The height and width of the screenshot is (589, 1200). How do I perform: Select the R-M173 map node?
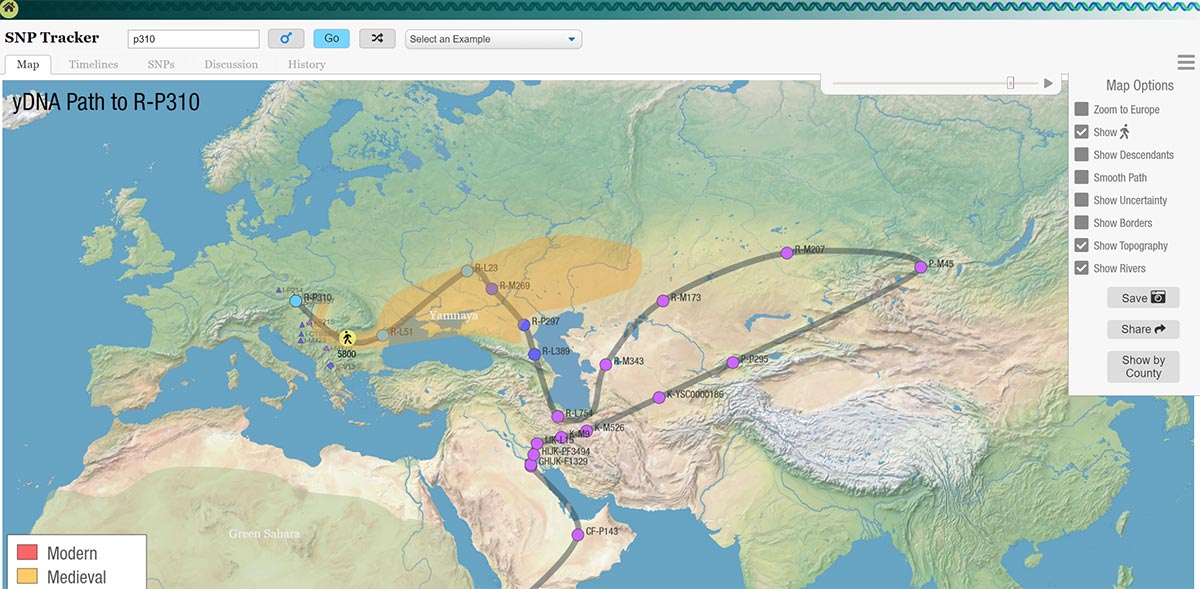[662, 301]
